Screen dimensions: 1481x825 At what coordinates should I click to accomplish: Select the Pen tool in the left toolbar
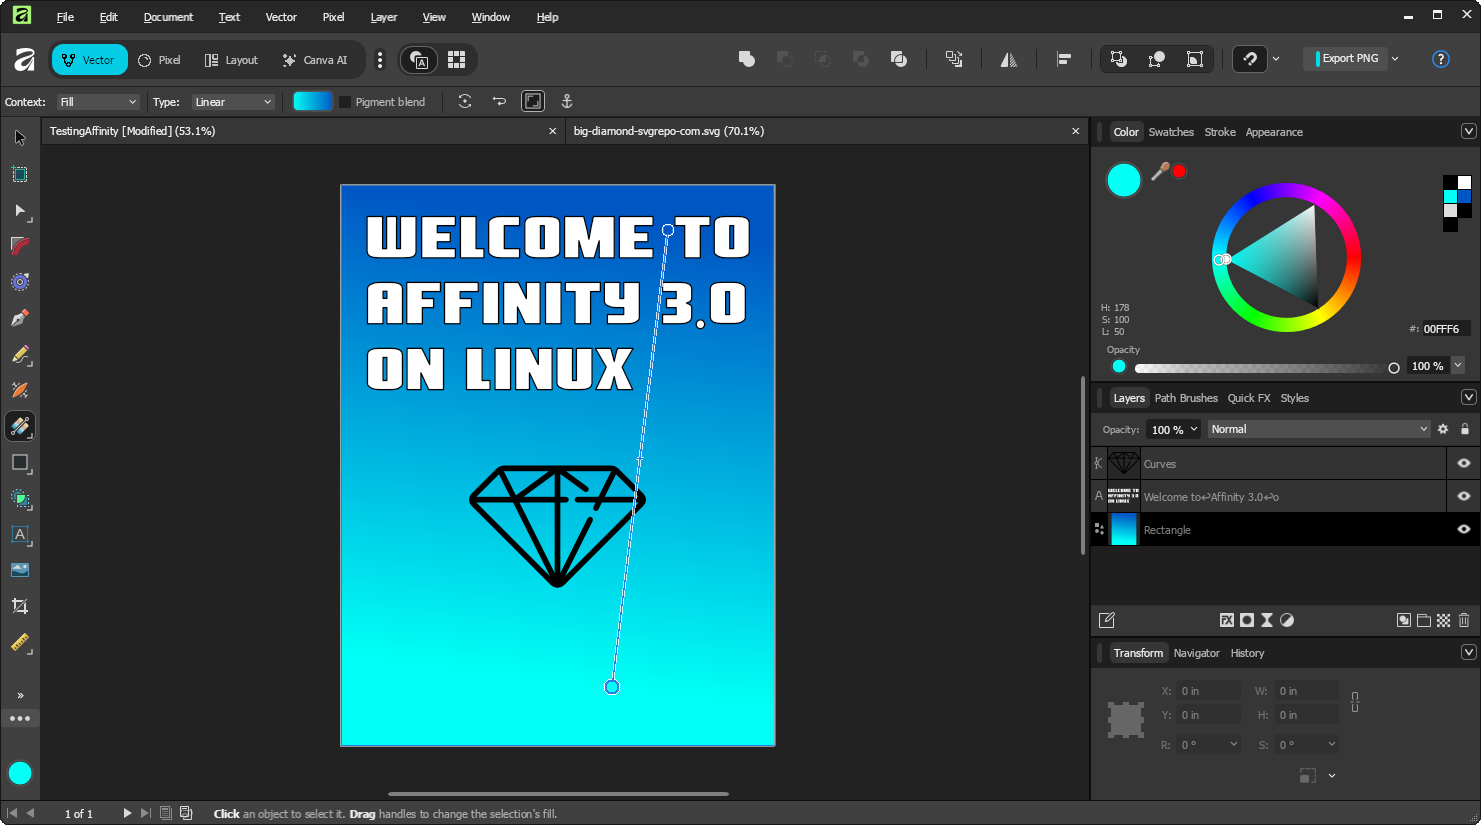click(x=20, y=318)
